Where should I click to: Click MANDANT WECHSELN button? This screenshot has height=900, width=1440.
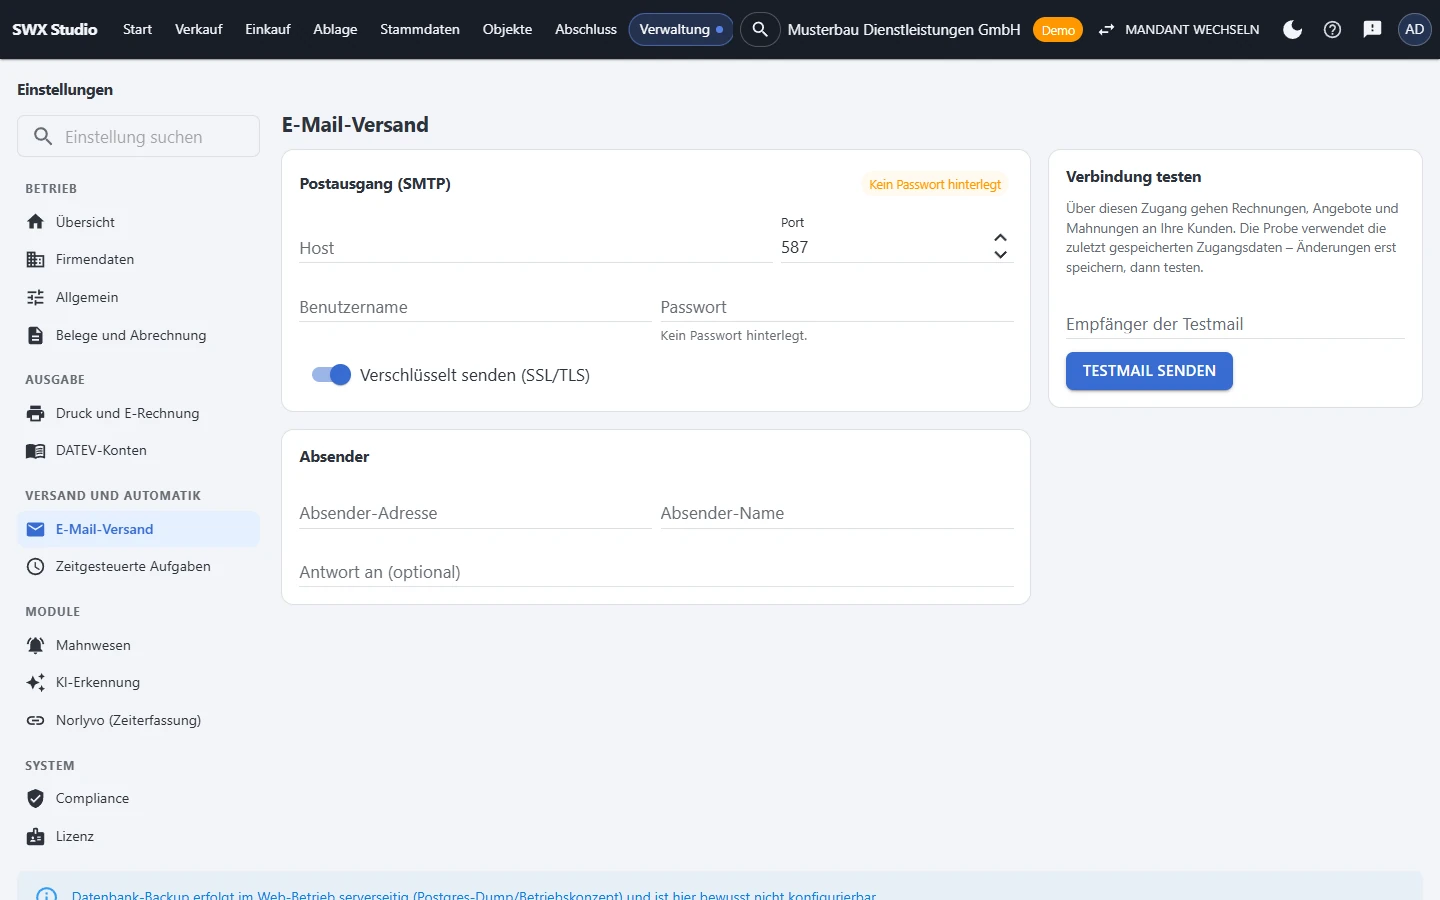(1179, 29)
